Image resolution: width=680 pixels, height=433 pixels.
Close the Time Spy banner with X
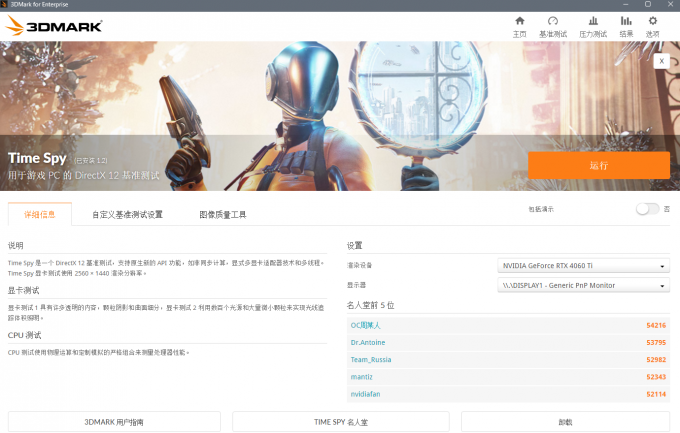pyautogui.click(x=661, y=61)
